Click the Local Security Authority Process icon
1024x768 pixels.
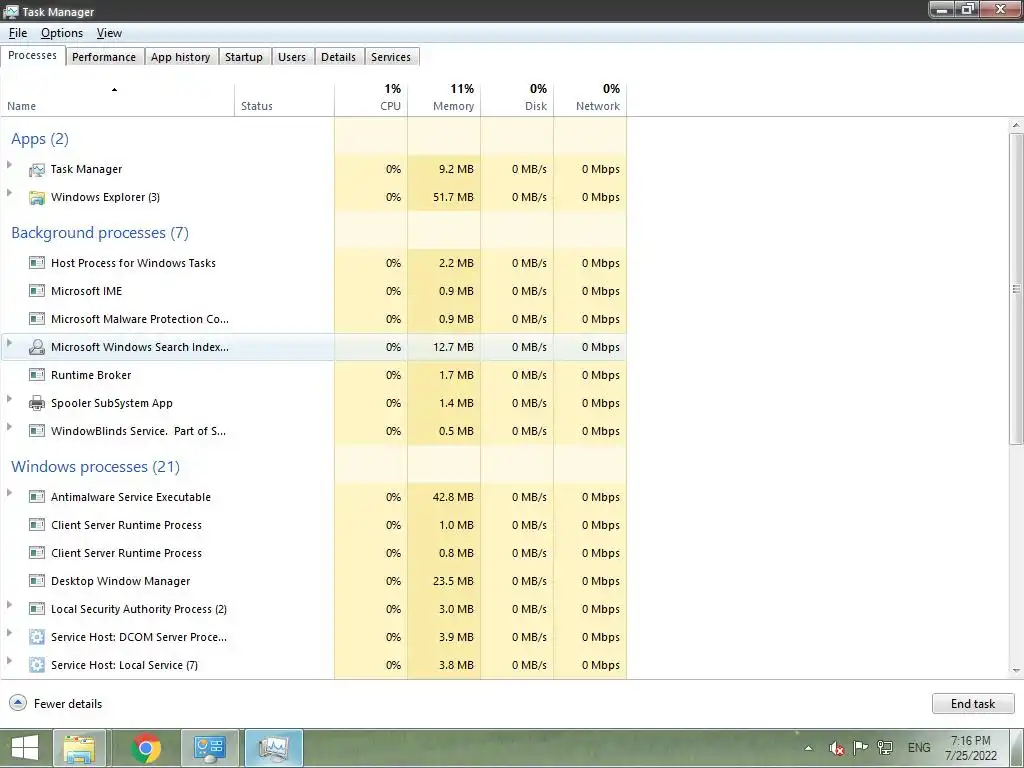37,609
